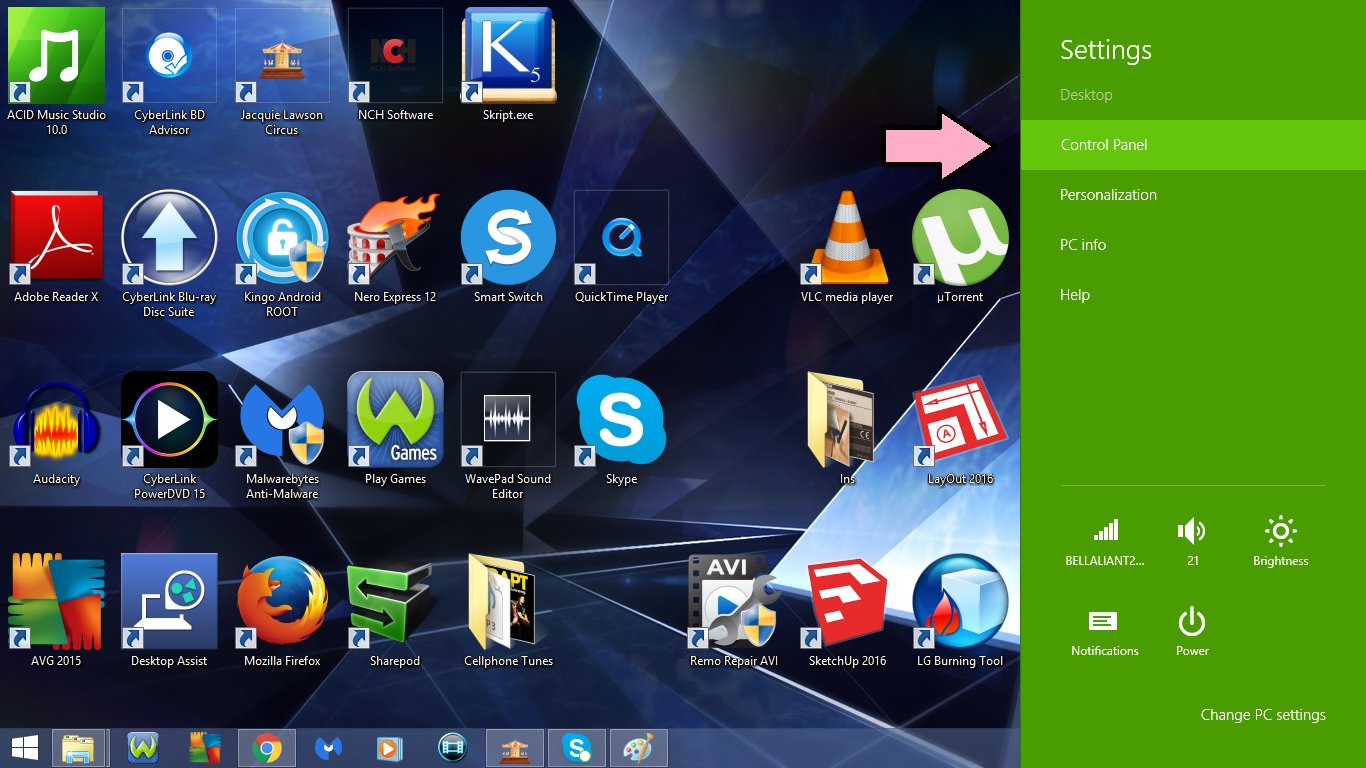The width and height of the screenshot is (1366, 768).
Task: Select Jacquie Lawson Circus desktop shortcut
Action: [282, 70]
